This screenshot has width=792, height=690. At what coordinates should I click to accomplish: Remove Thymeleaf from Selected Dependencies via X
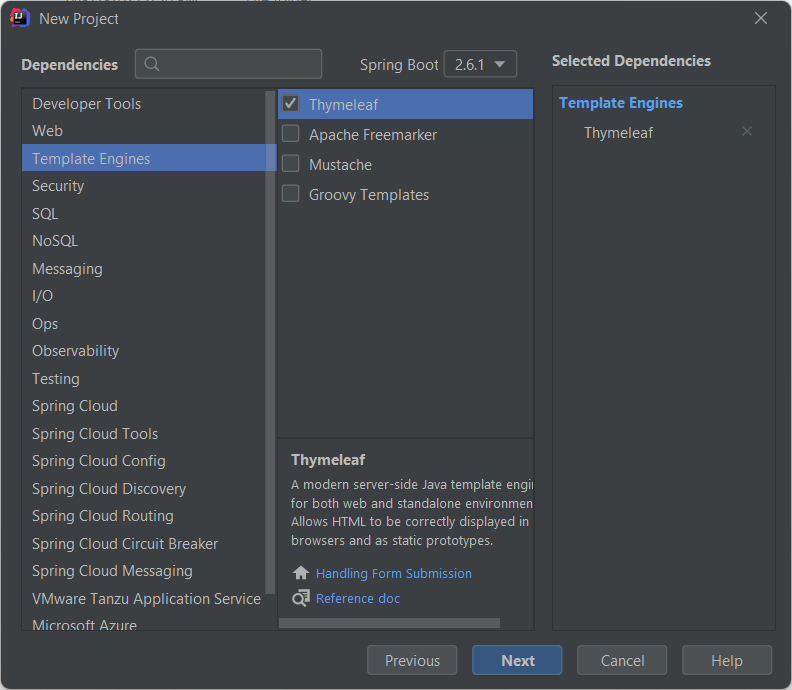tap(747, 132)
